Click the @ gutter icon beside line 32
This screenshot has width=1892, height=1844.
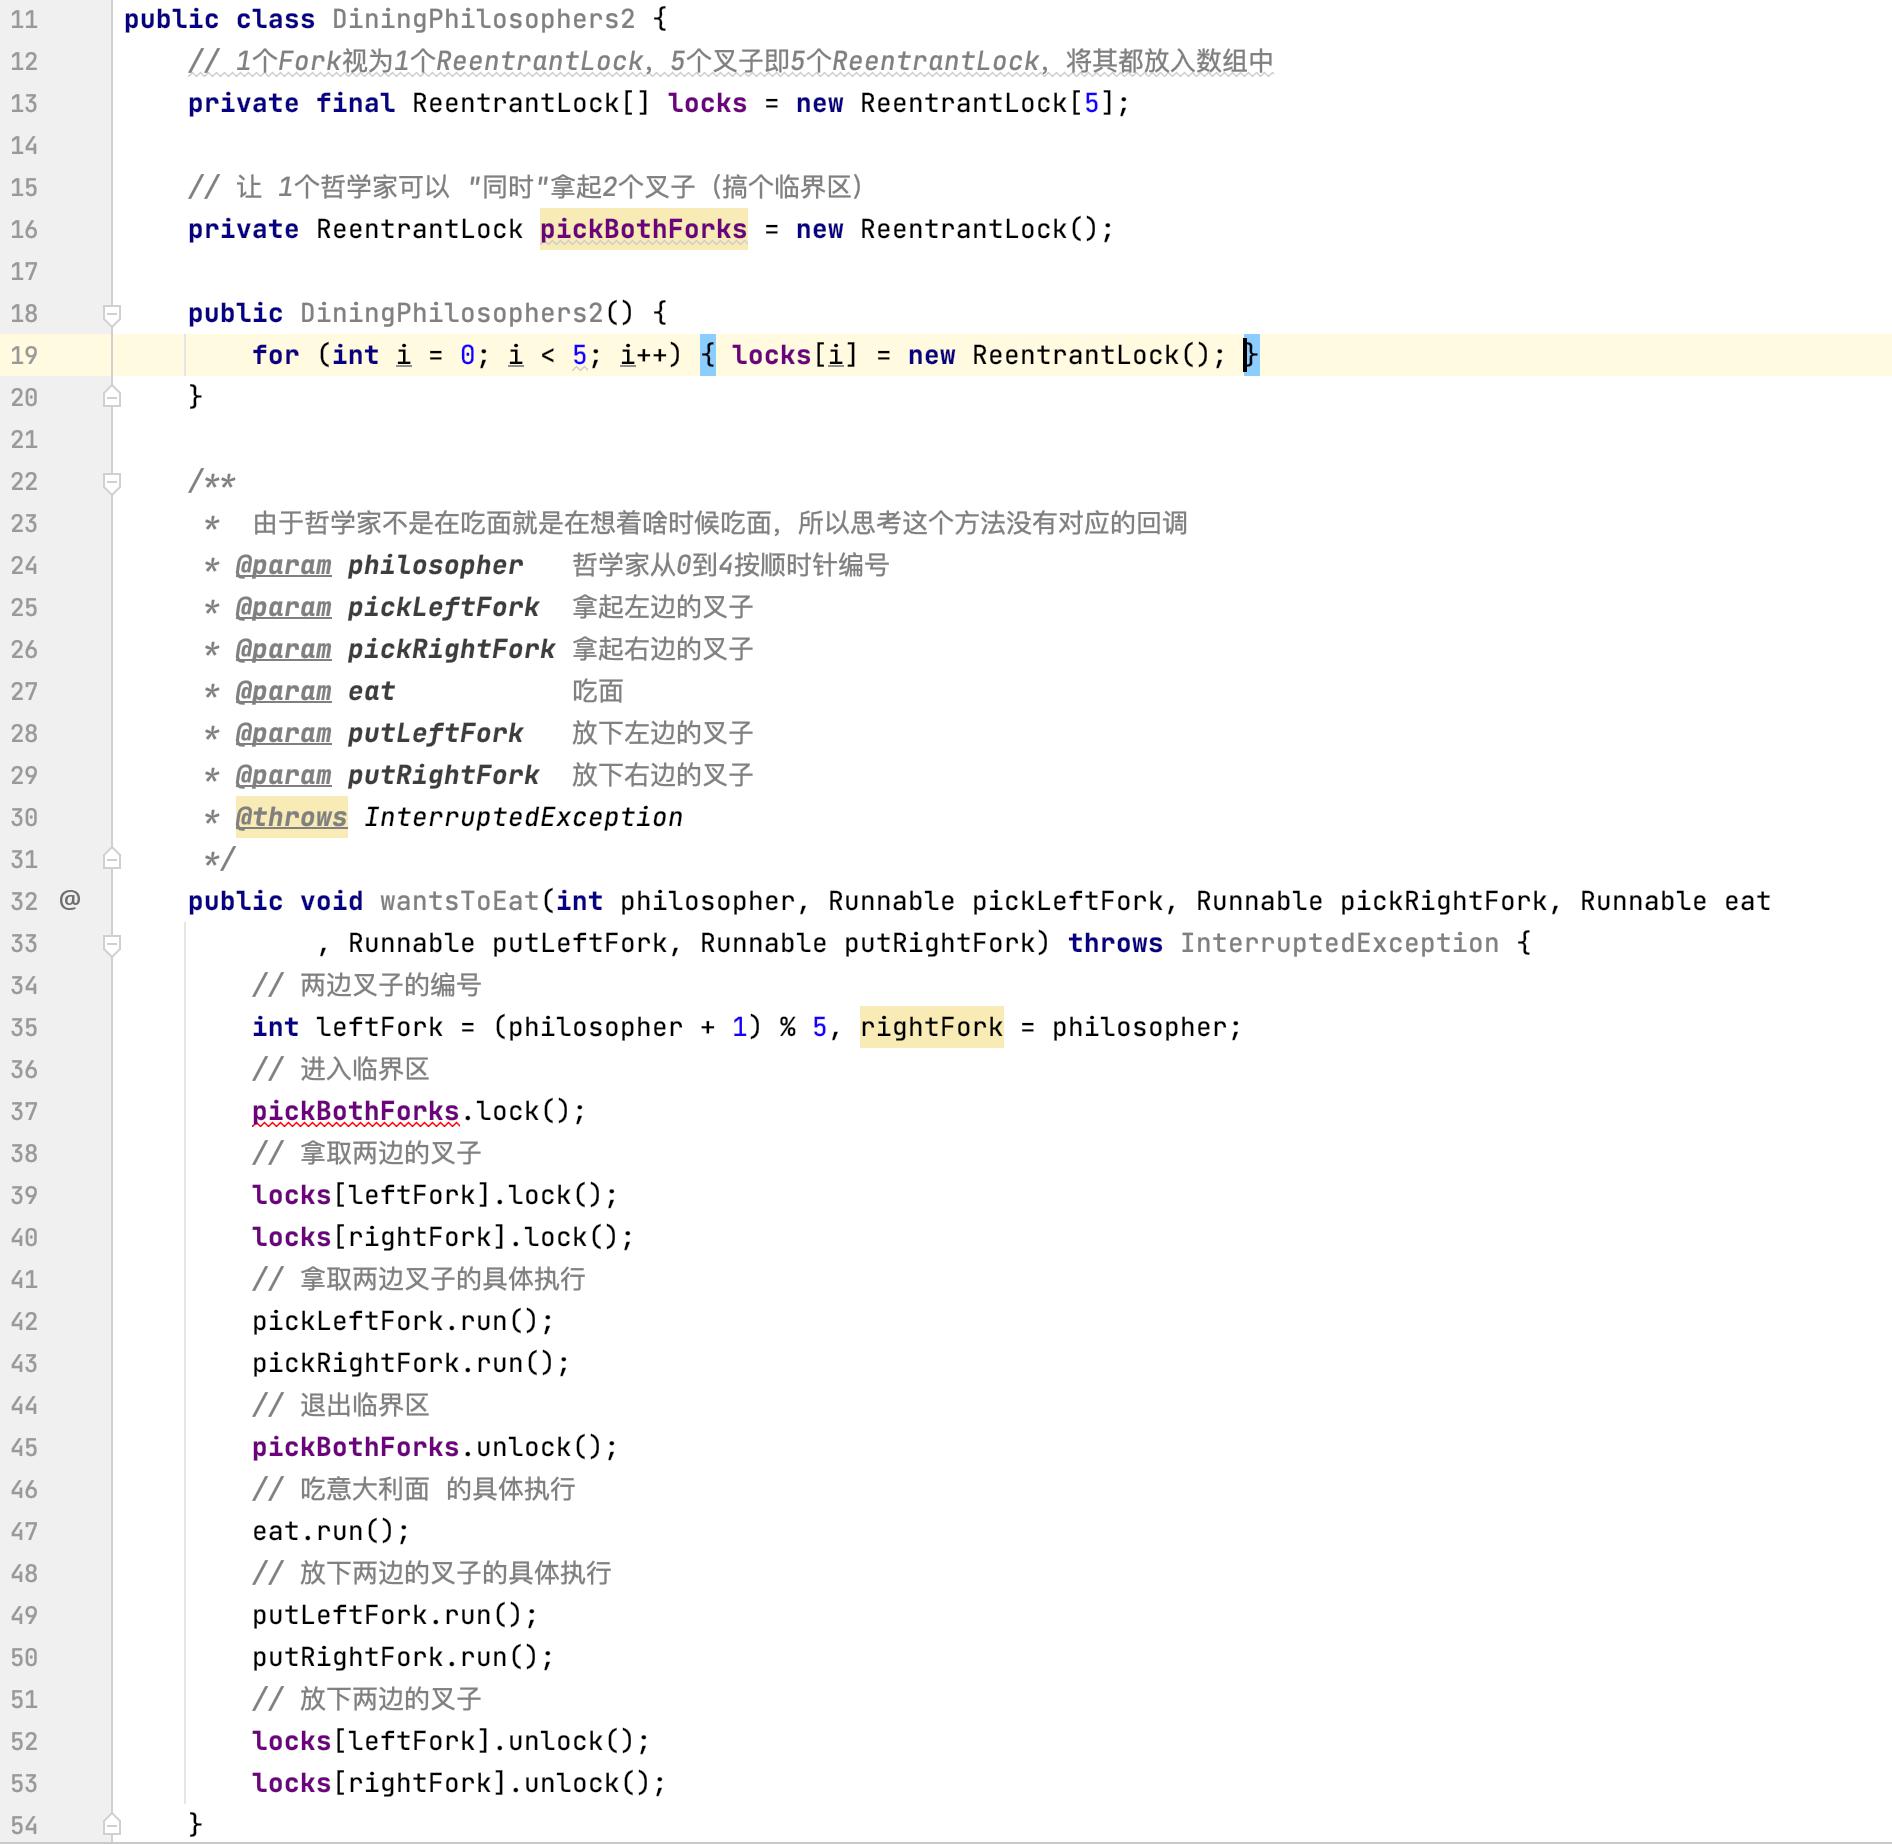[70, 900]
